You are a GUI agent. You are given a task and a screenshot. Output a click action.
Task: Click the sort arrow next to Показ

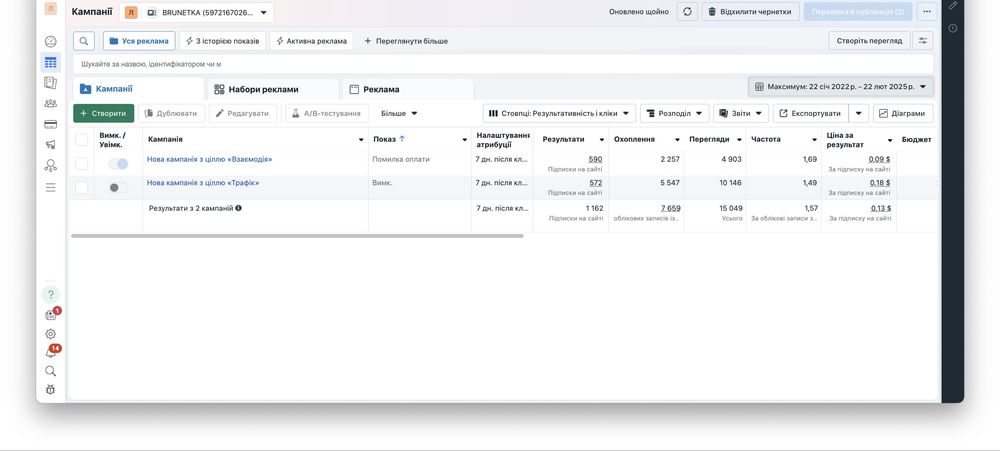click(x=402, y=139)
